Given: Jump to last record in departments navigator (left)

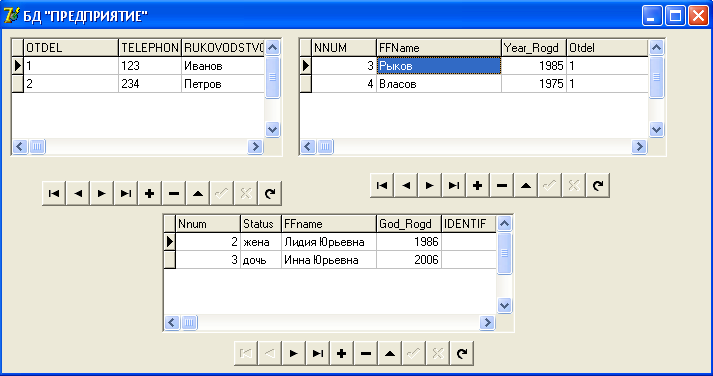Looking at the screenshot, I should [126, 193].
